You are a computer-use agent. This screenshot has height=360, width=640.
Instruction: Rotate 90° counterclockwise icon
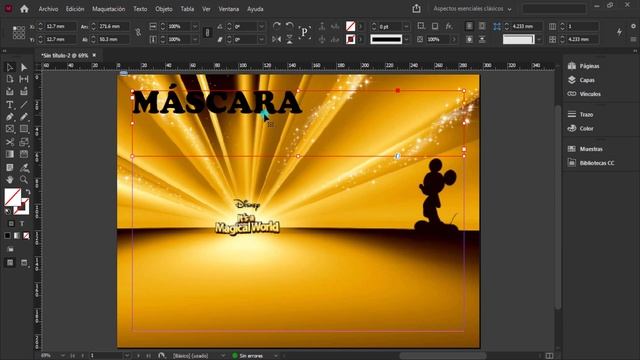[289, 26]
